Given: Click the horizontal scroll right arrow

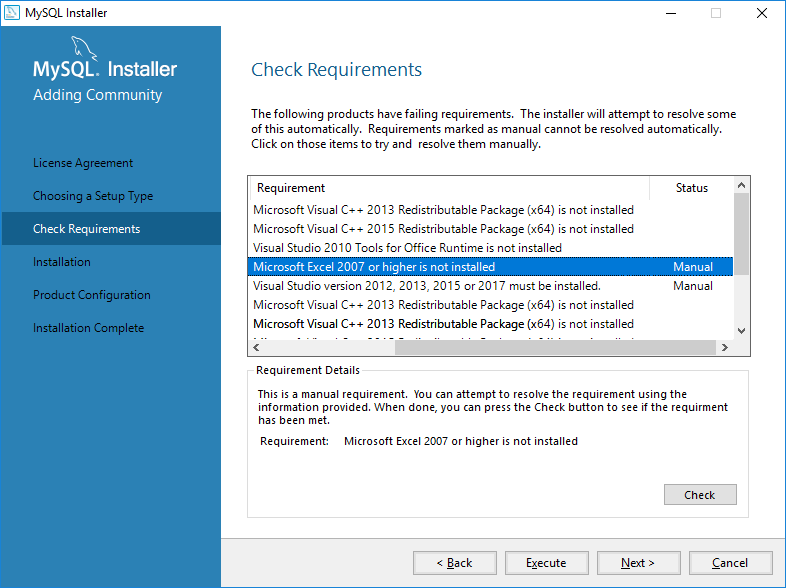Looking at the screenshot, I should pyautogui.click(x=724, y=347).
